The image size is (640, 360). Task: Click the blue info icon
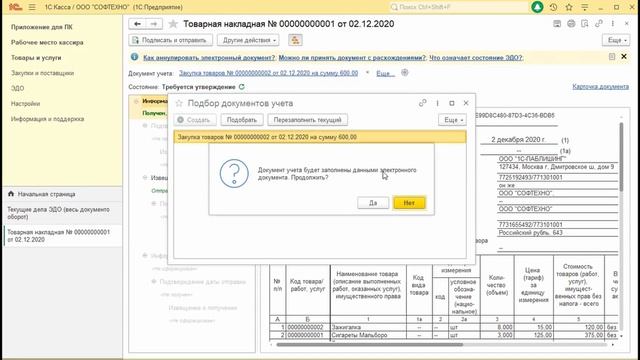click(134, 57)
